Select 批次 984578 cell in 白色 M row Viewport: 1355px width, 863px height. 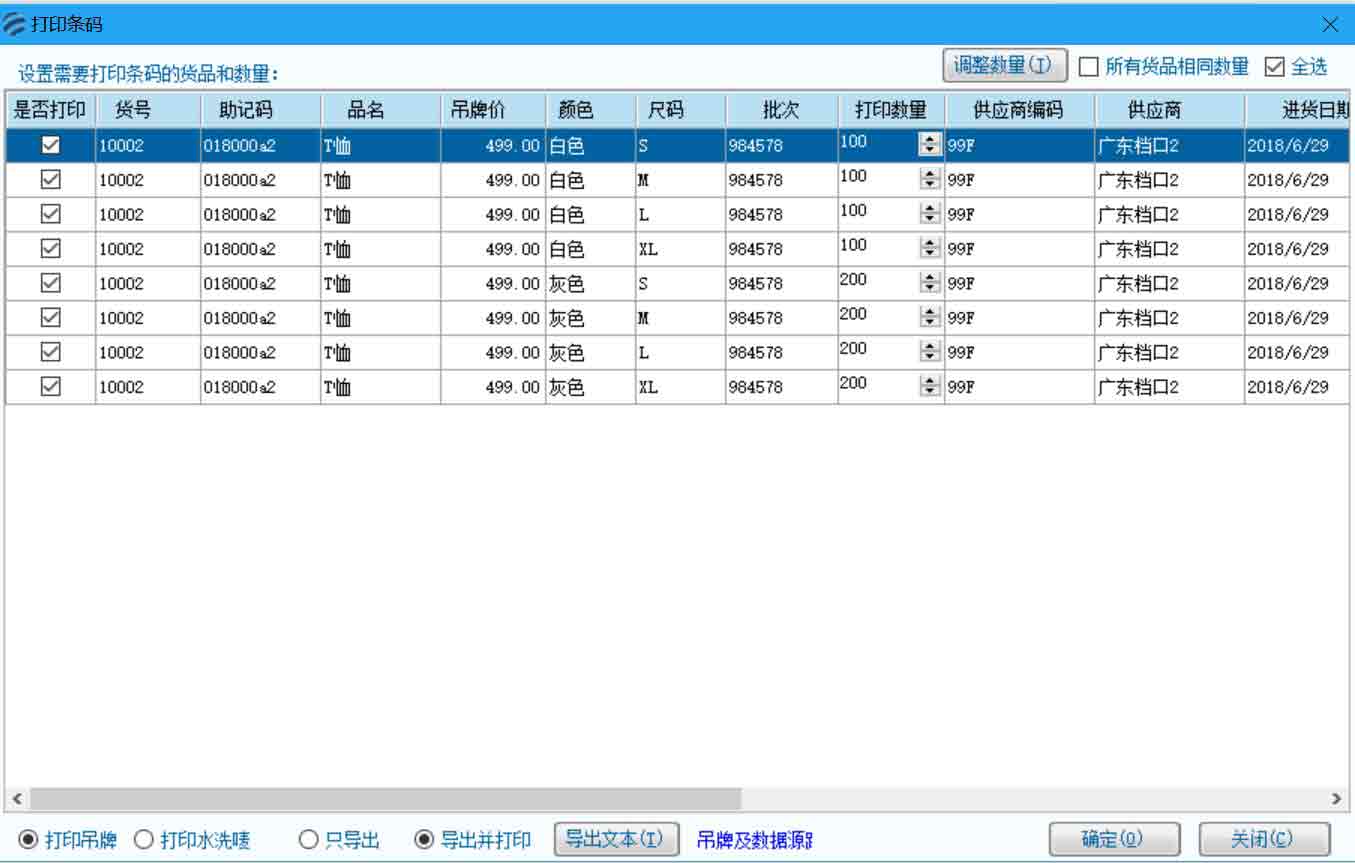(781, 180)
